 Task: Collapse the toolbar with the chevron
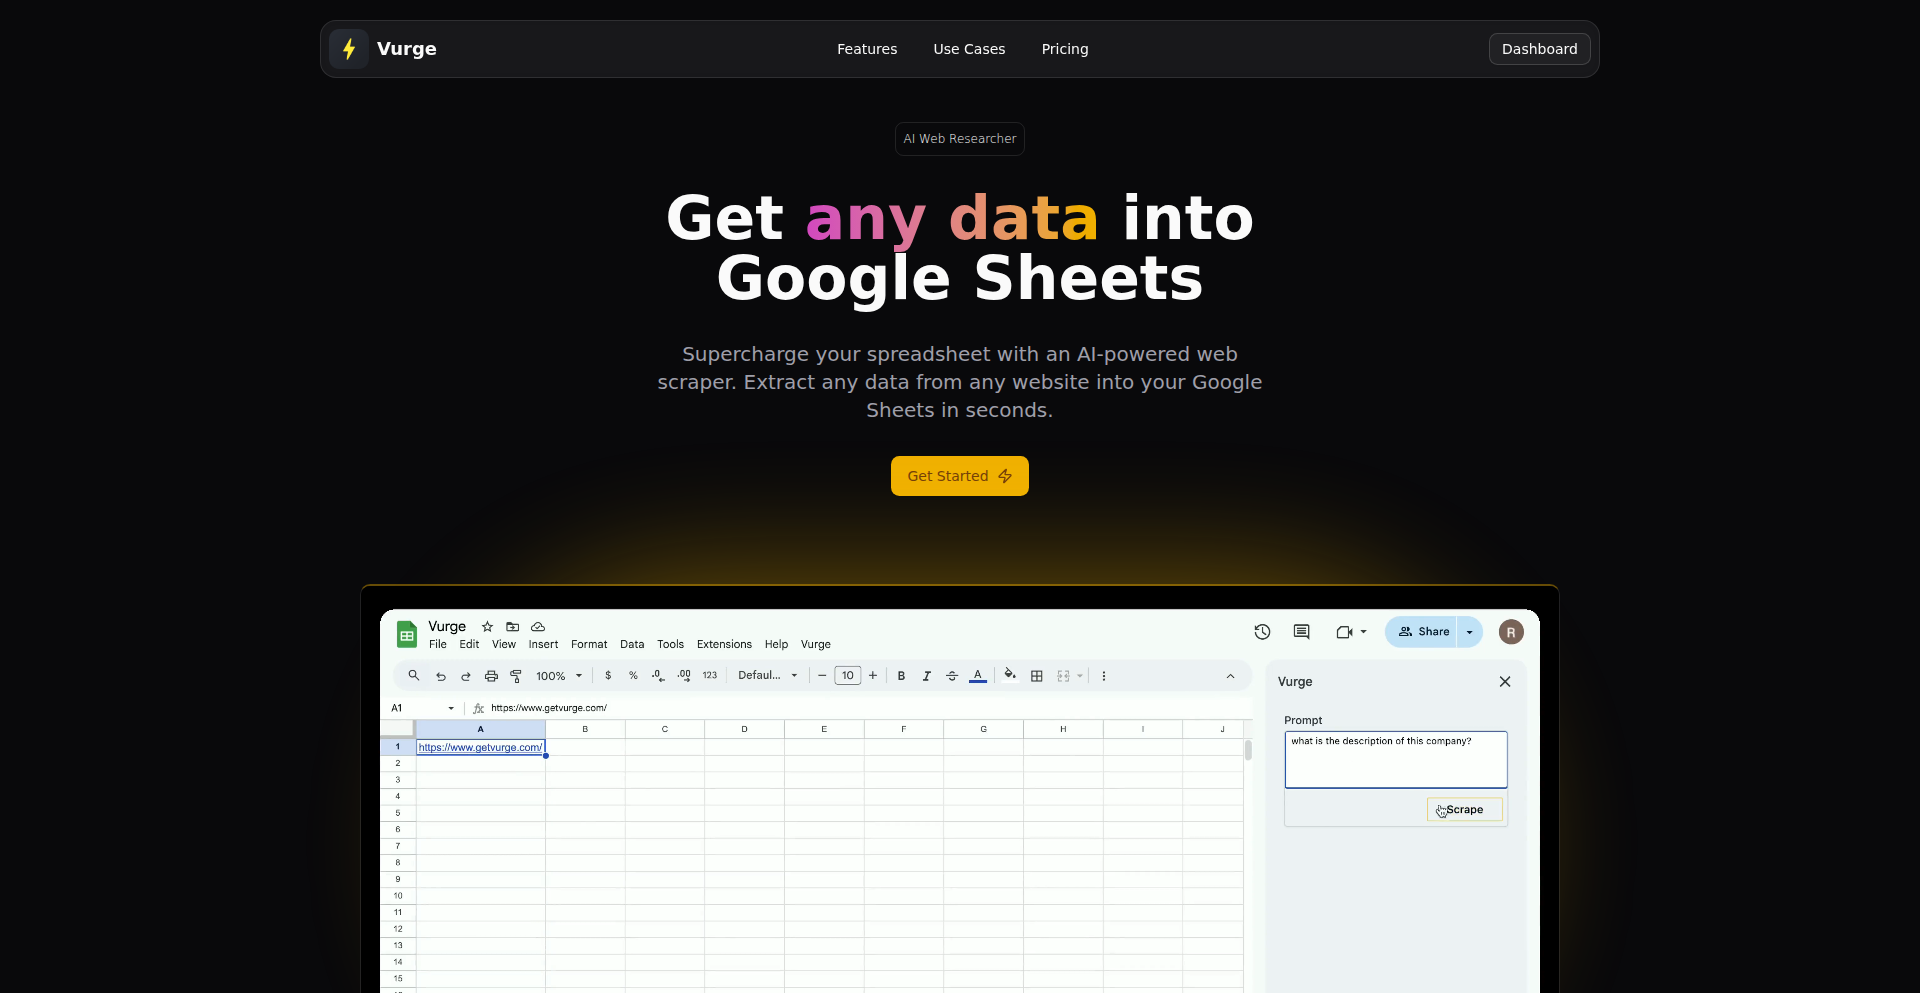(x=1230, y=676)
